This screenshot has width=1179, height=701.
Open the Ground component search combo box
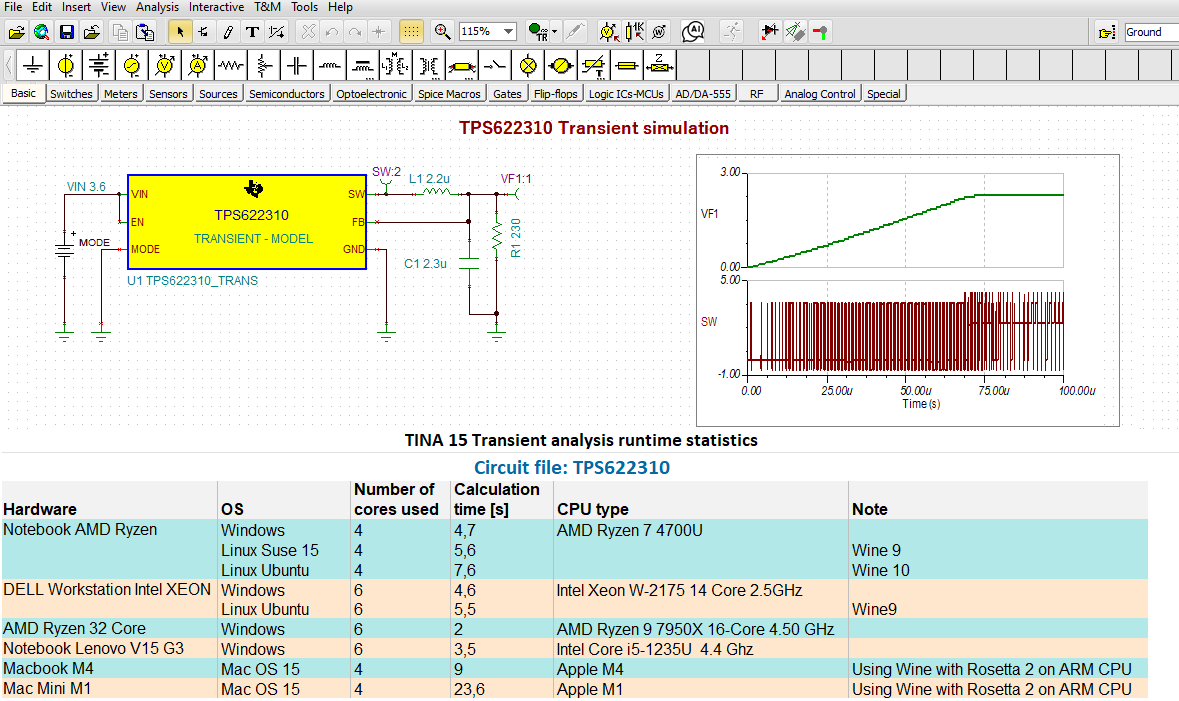click(1150, 32)
